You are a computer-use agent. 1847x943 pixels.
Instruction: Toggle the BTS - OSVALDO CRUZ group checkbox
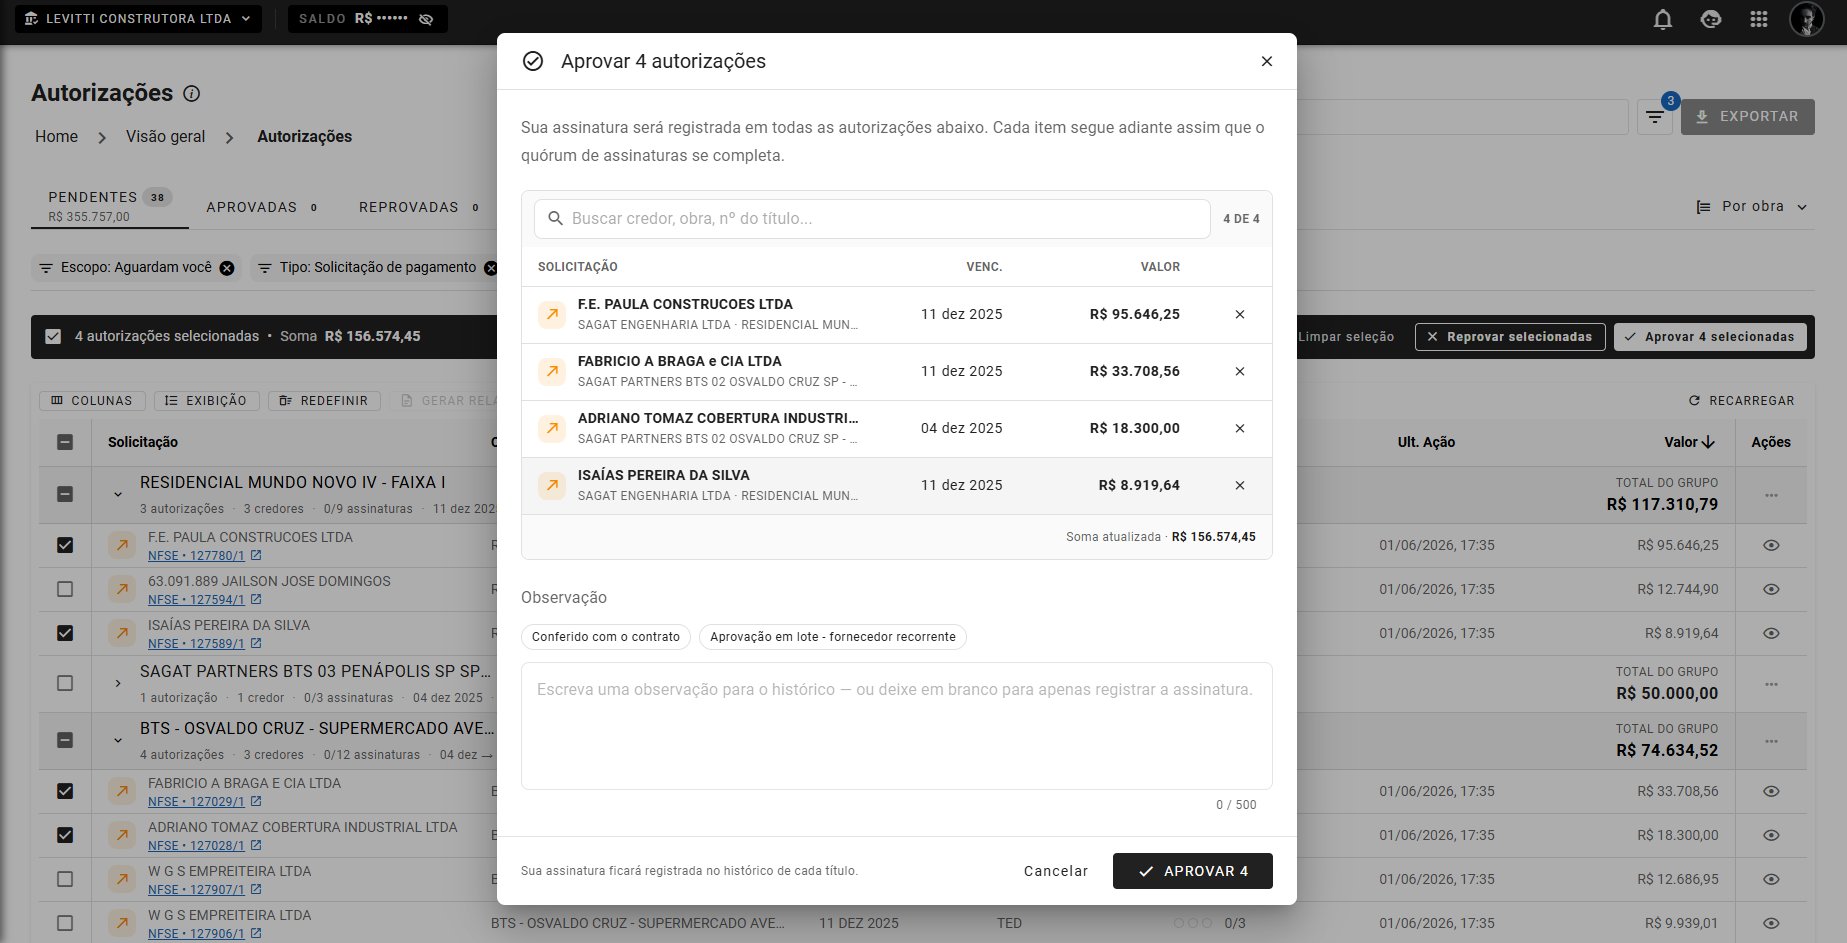[65, 740]
